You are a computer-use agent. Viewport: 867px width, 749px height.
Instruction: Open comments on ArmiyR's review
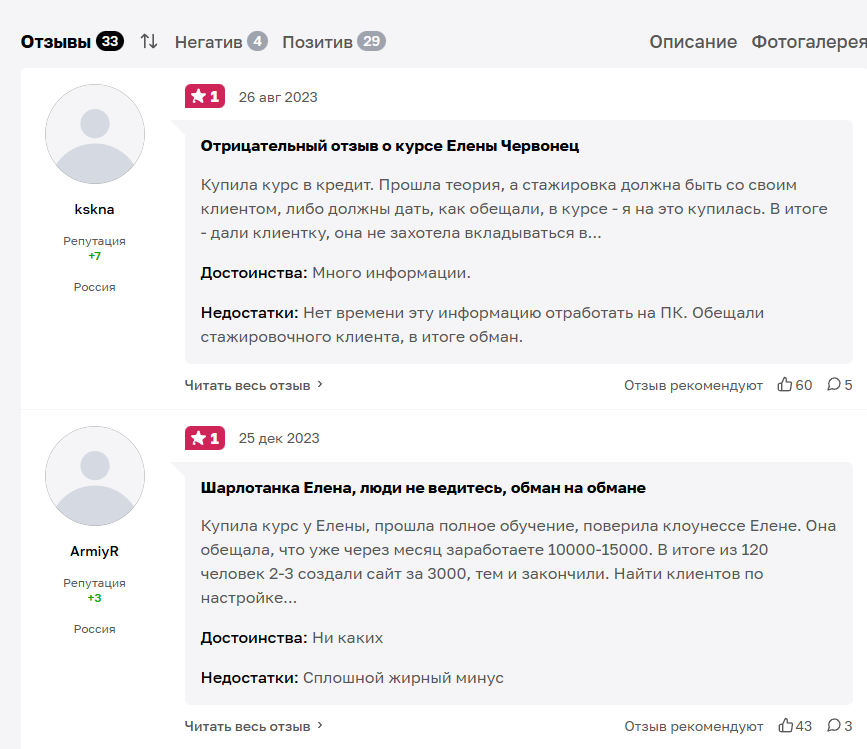(x=834, y=726)
